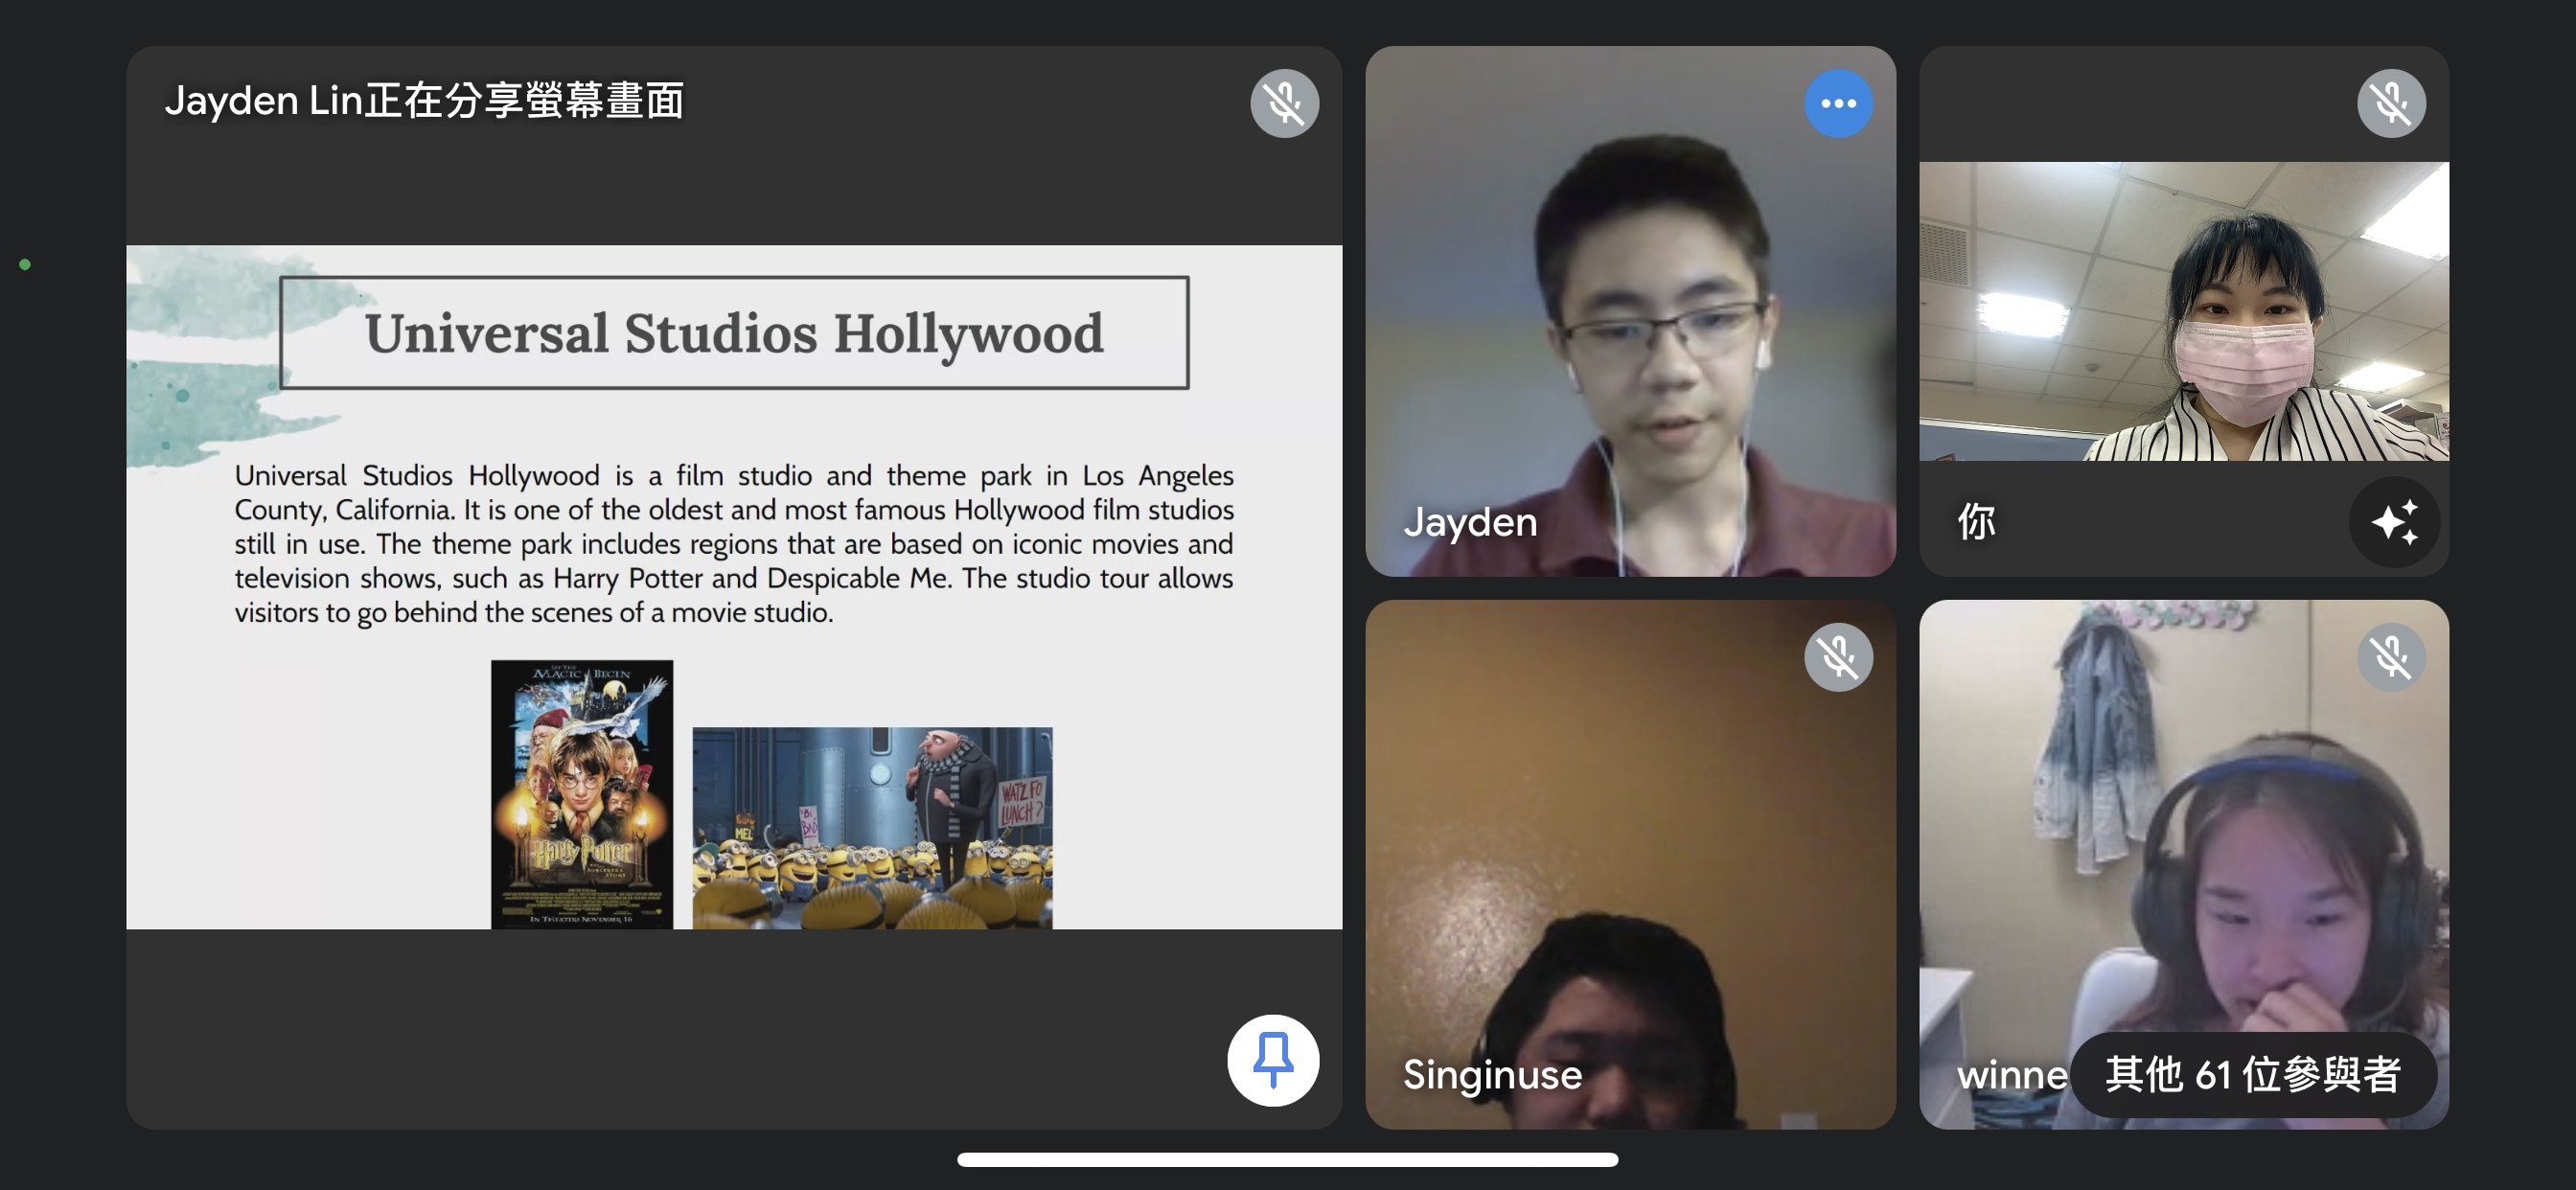2576x1190 pixels.
Task: Open Jayden's three-dot options menu
Action: [1838, 103]
